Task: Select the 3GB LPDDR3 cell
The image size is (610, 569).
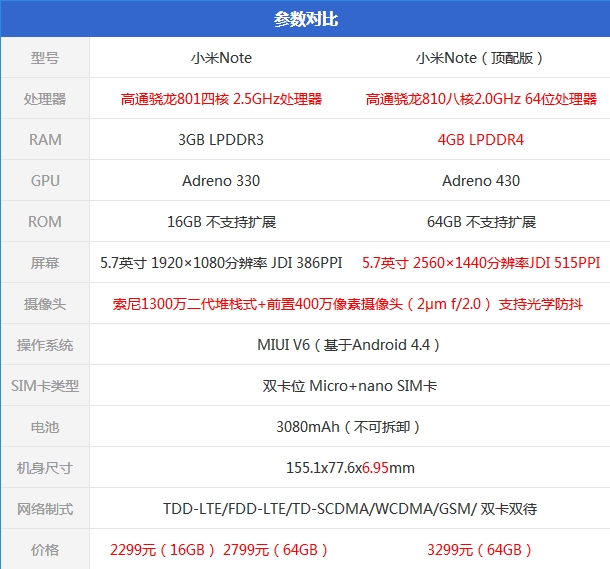Action: [221, 140]
